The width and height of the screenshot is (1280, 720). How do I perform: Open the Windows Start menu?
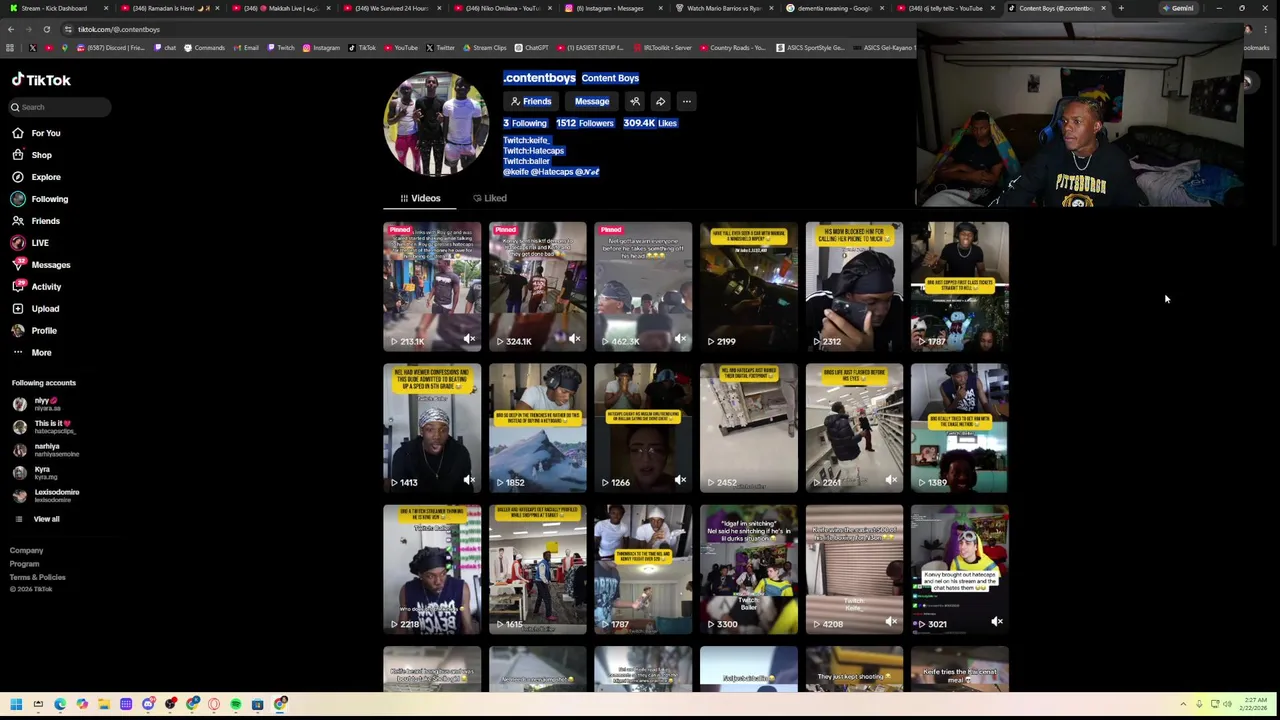point(16,704)
